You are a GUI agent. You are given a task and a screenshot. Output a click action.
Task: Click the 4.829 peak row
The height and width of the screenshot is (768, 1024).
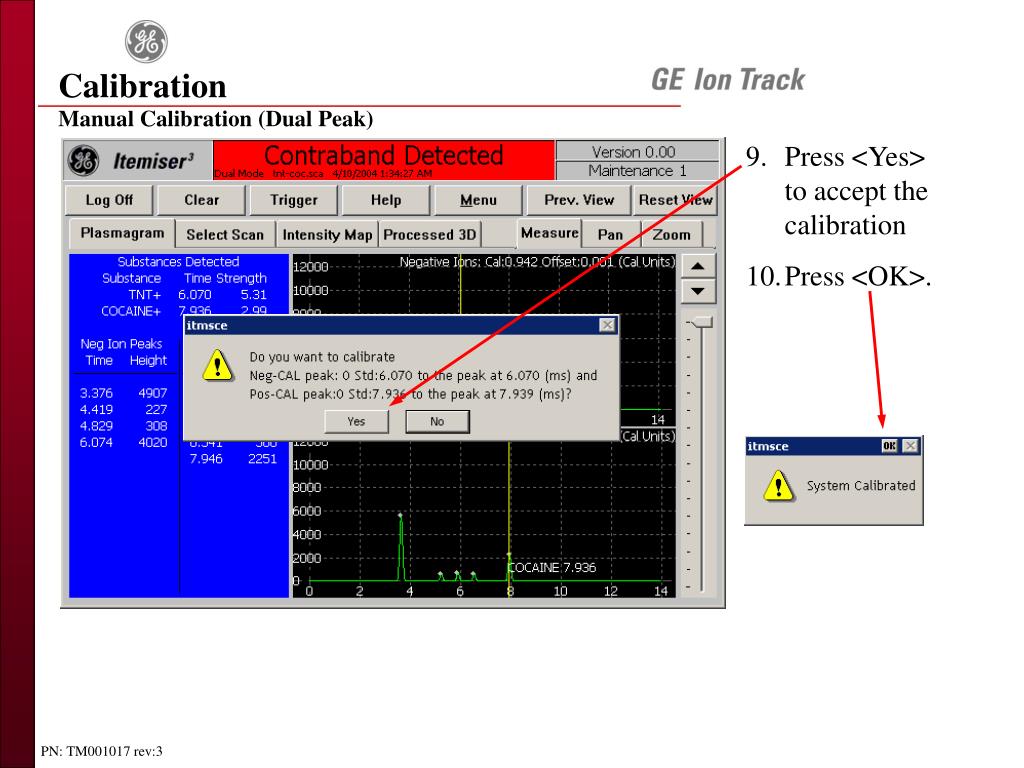tap(123, 426)
